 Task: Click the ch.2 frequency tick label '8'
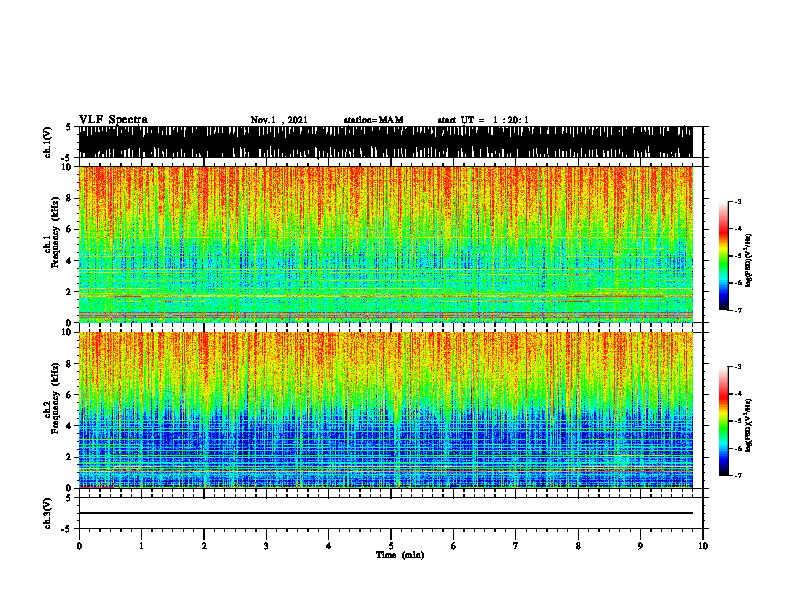70,364
